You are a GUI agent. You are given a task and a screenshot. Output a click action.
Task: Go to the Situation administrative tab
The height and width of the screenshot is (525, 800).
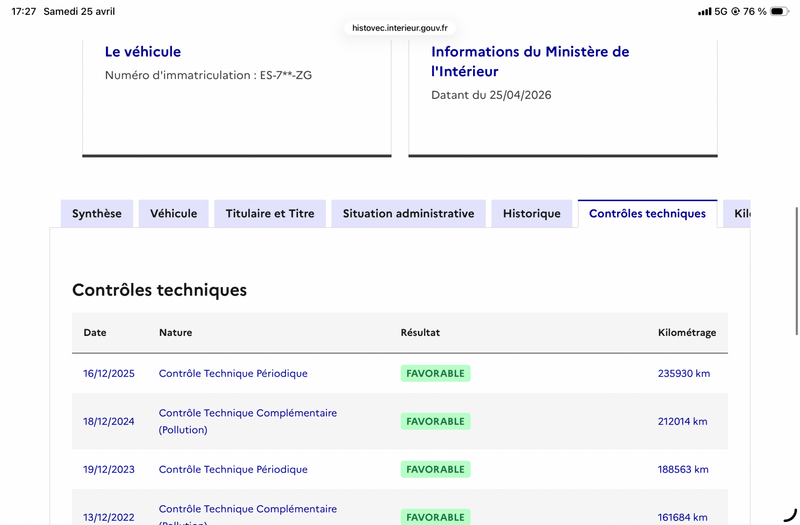pos(408,214)
